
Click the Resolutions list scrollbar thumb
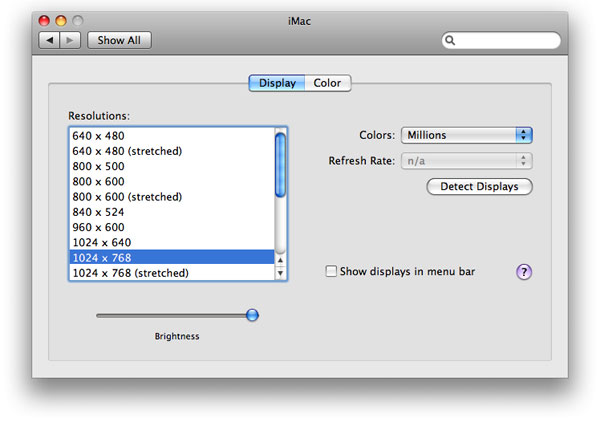280,165
